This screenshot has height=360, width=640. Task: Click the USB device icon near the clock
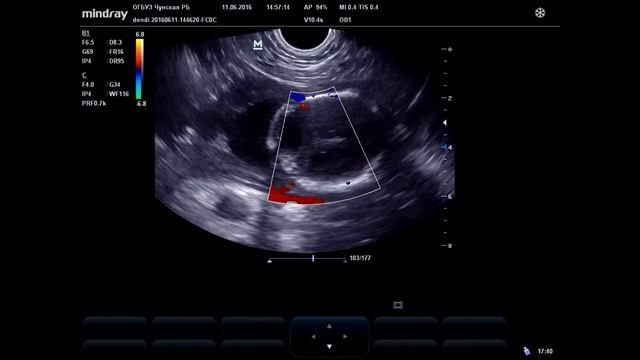coord(527,351)
